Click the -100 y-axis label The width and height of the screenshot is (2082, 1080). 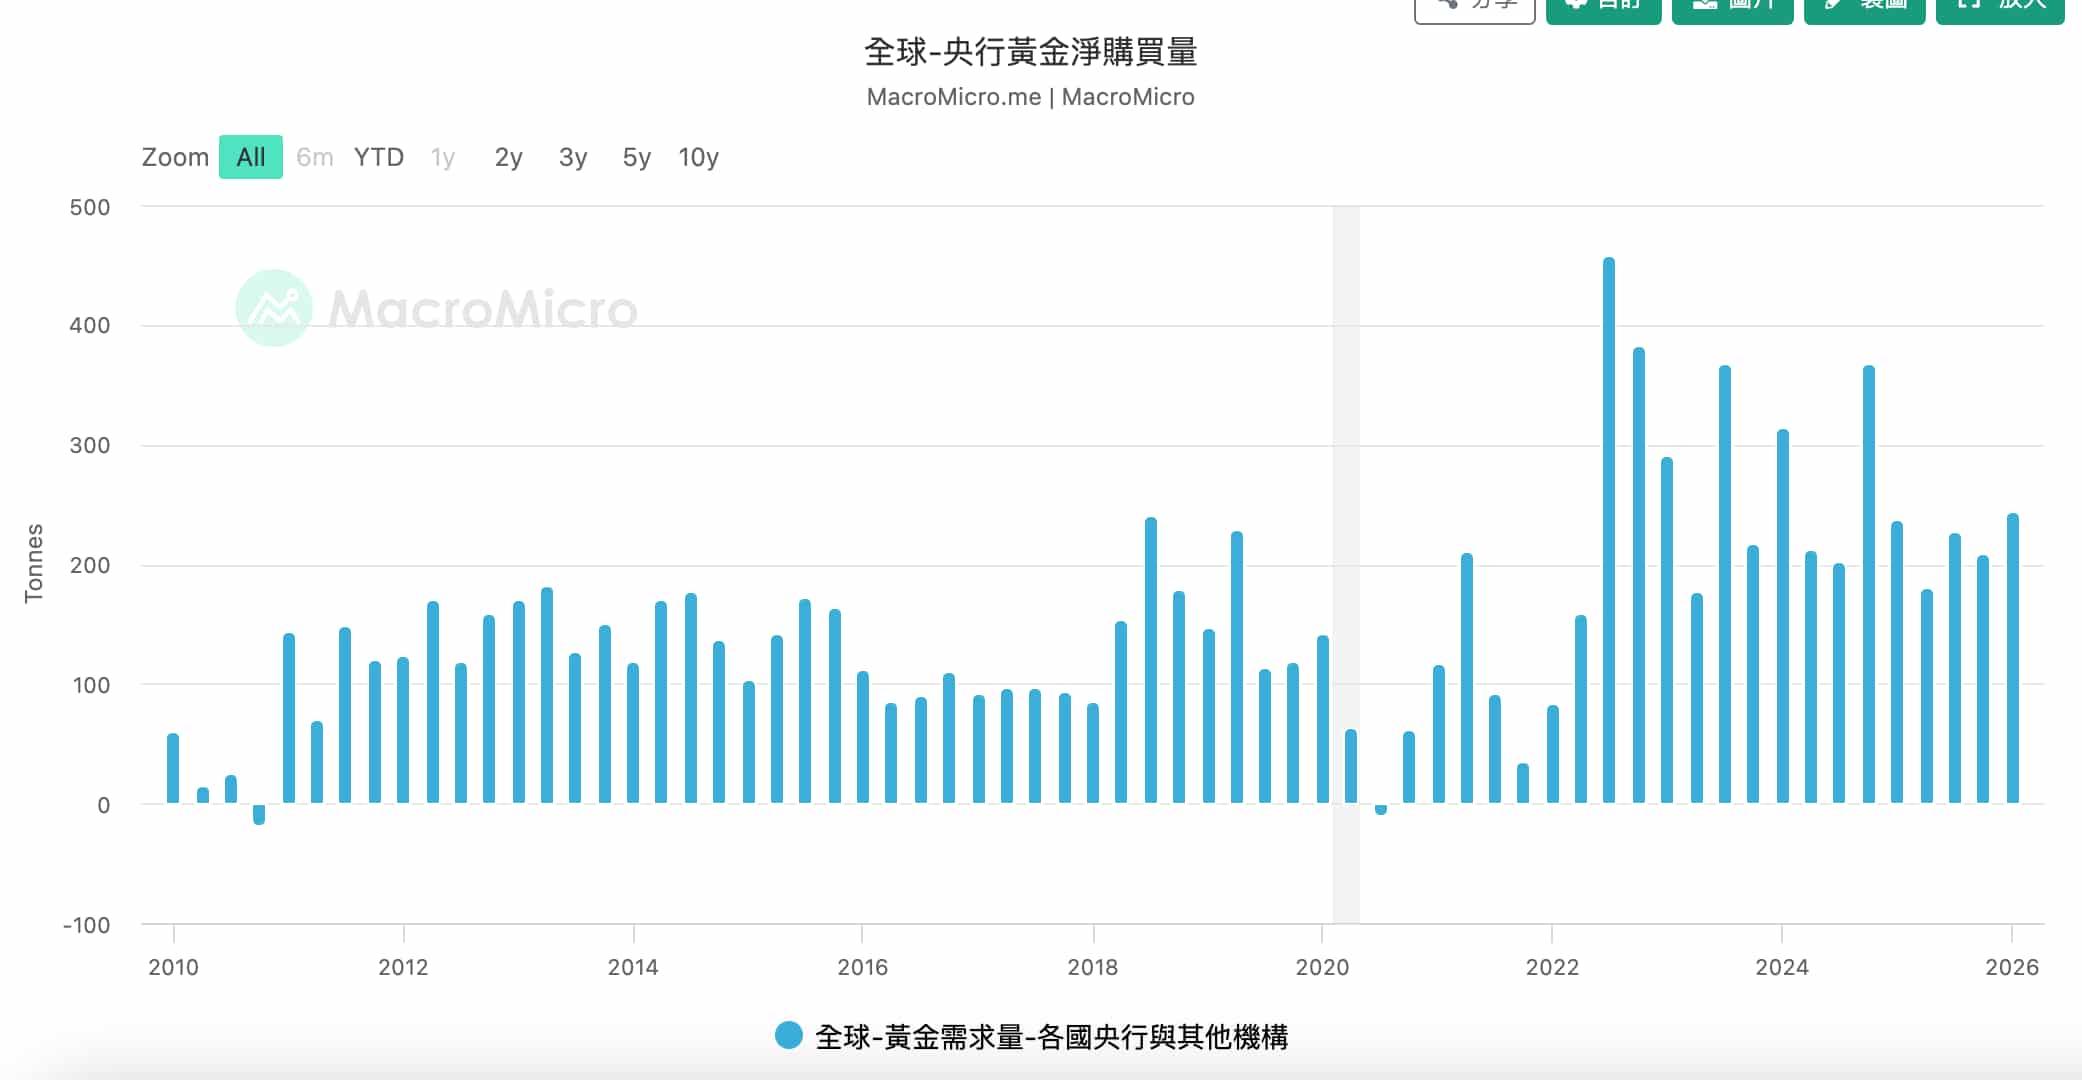[87, 925]
